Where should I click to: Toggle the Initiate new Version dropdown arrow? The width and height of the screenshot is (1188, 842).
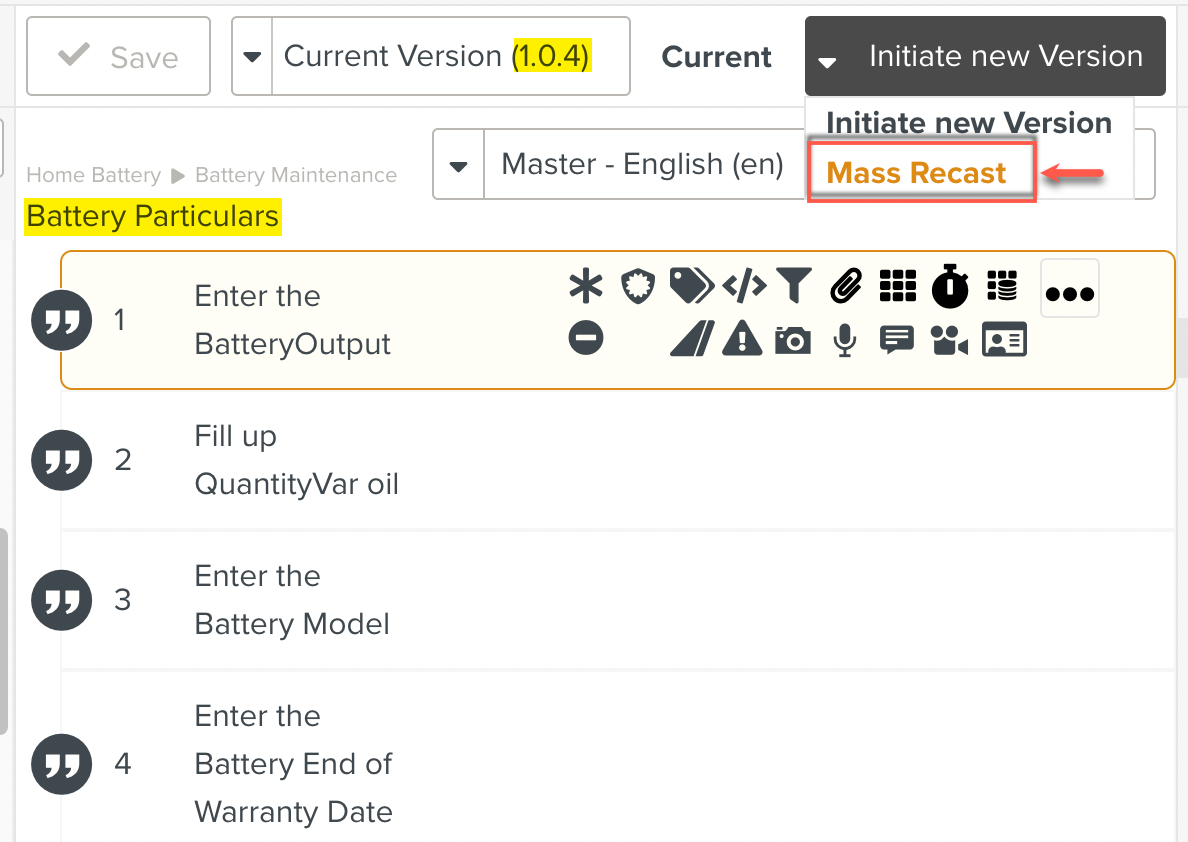827,62
